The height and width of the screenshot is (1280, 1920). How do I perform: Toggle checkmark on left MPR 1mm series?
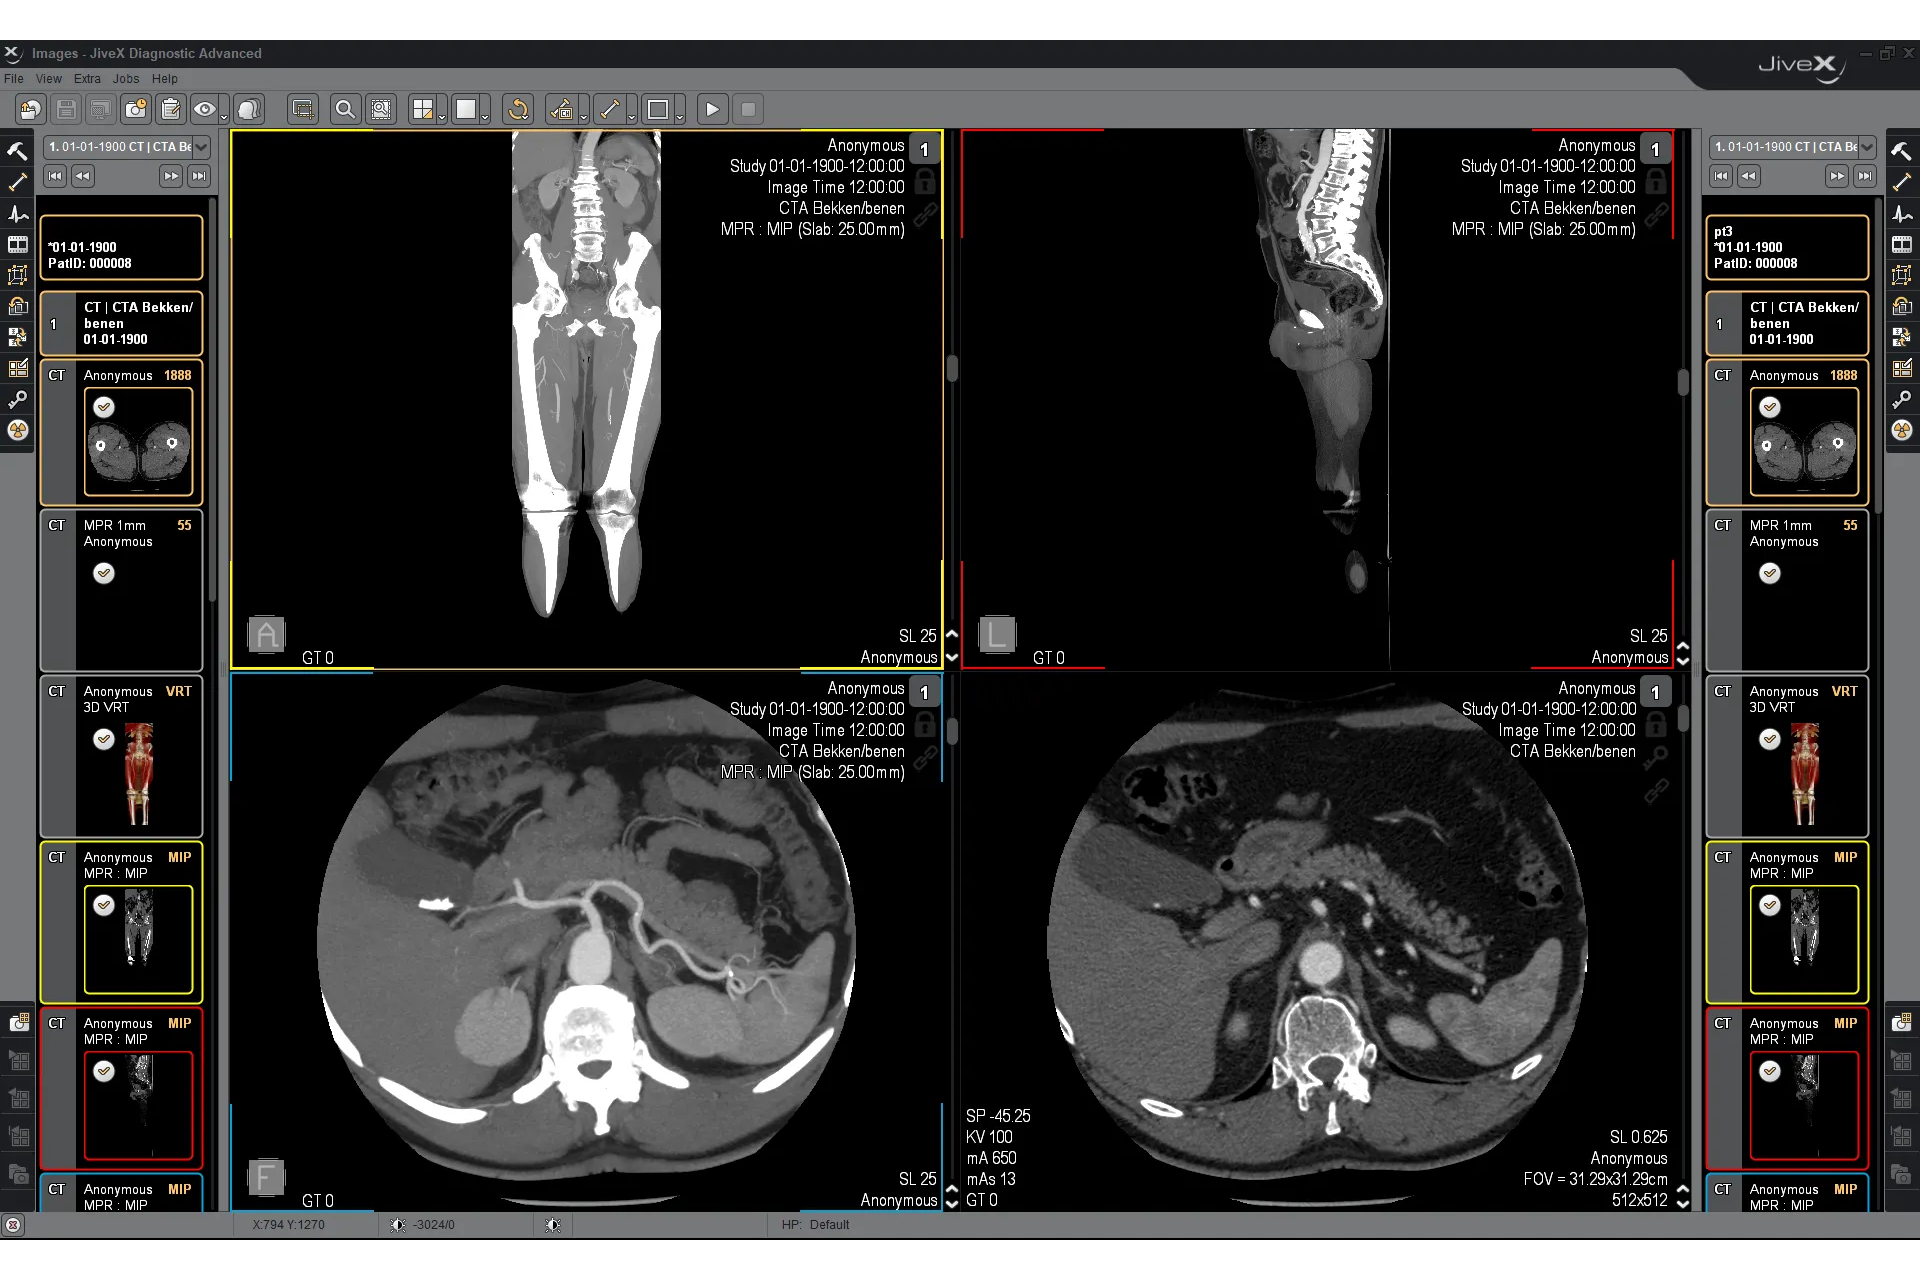pos(104,573)
